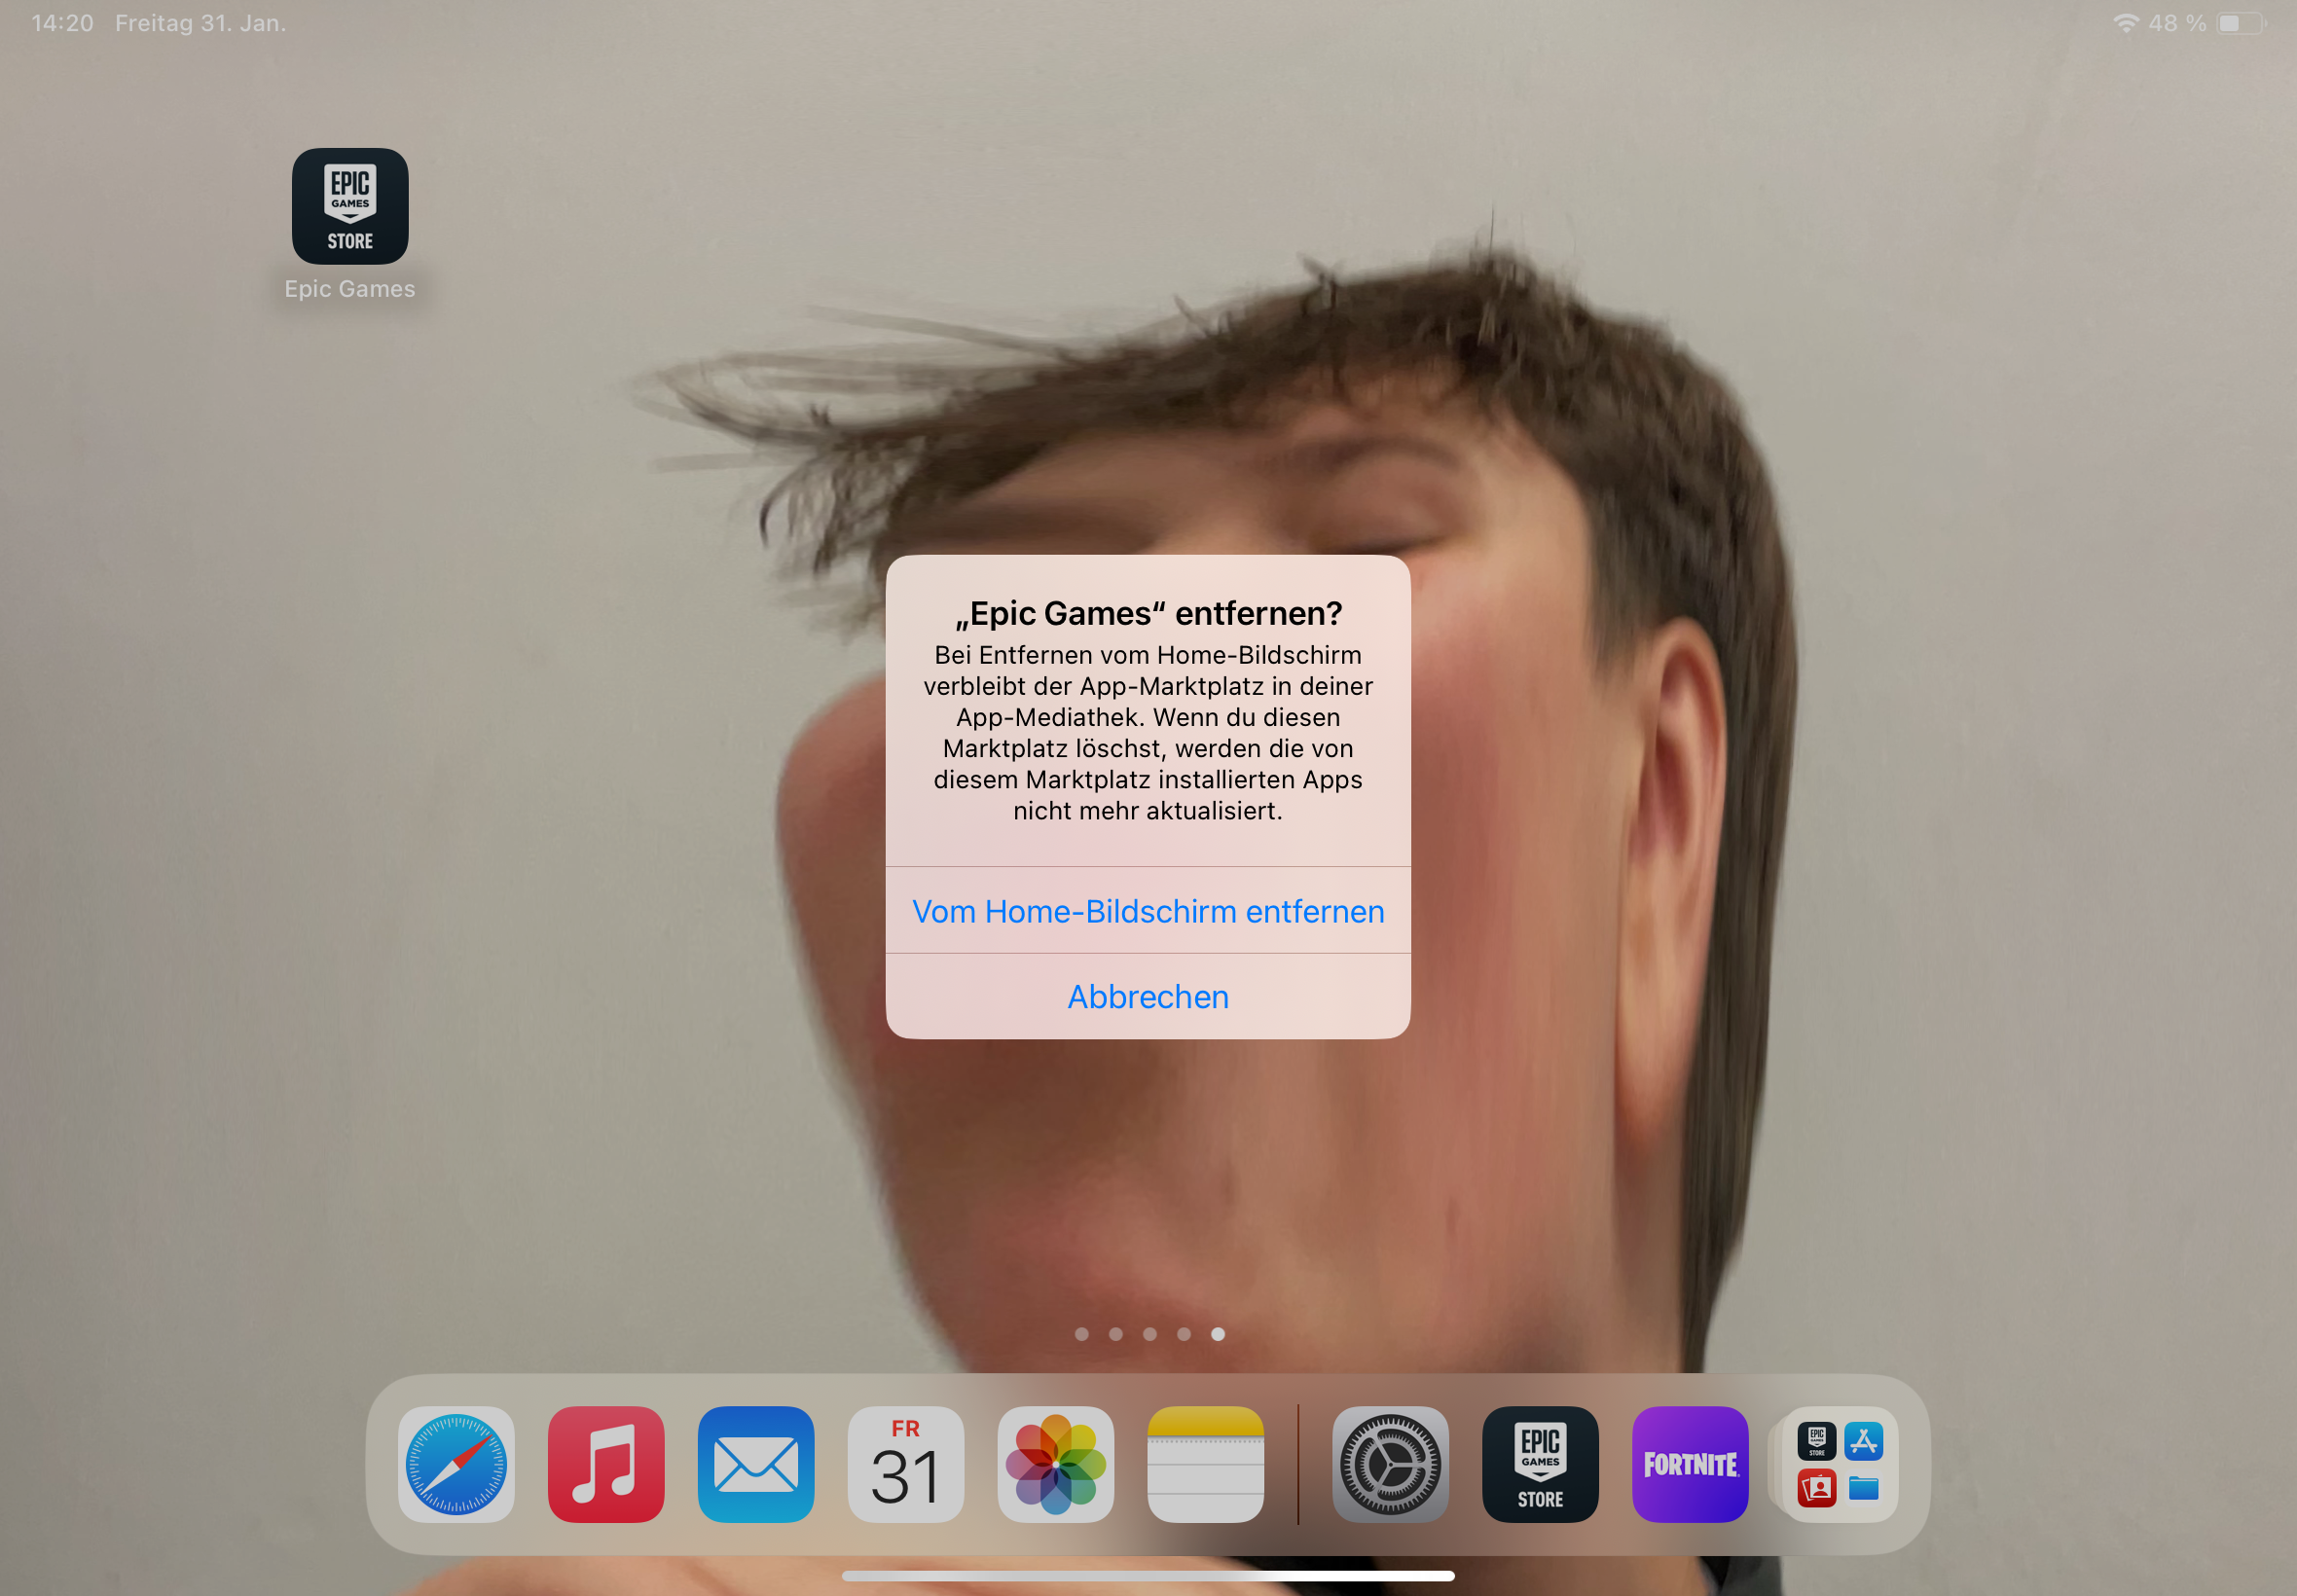Launch Fortnite from the dock
Image resolution: width=2297 pixels, height=1596 pixels.
[1690, 1464]
